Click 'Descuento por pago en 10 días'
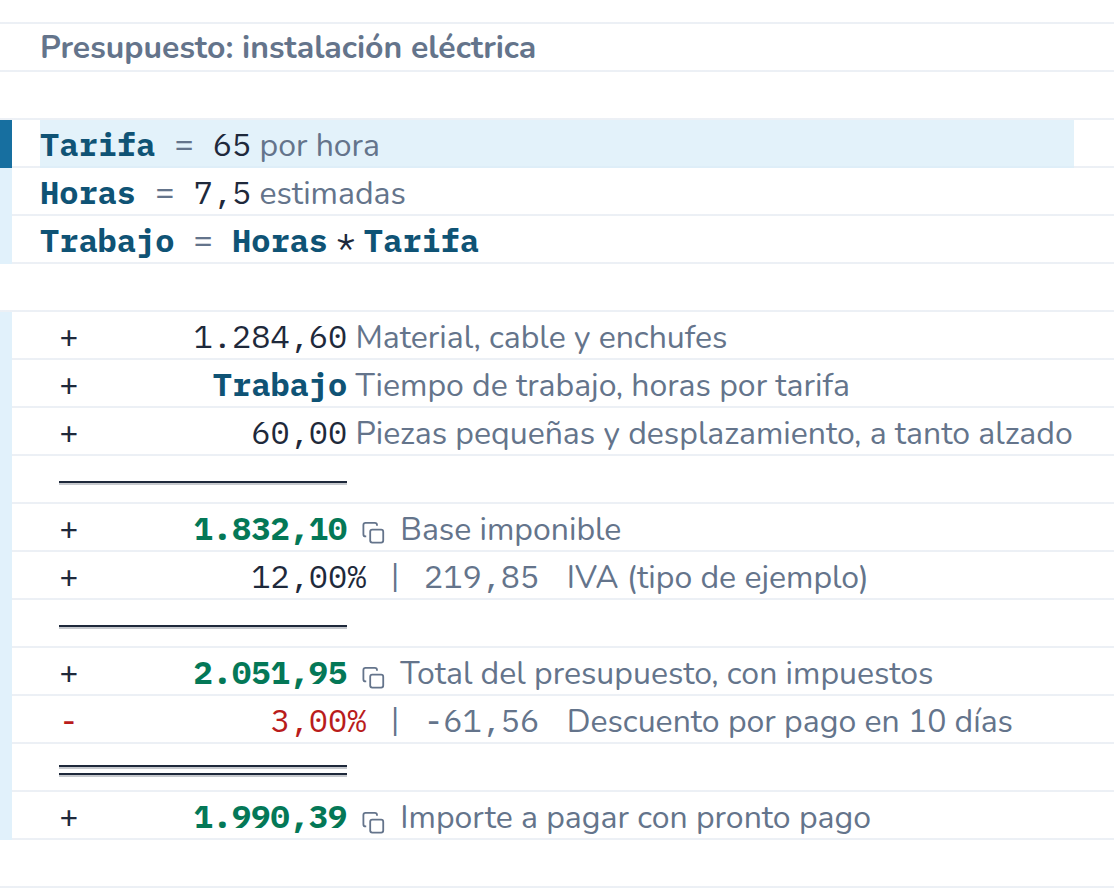The image size is (1114, 888). [x=789, y=722]
